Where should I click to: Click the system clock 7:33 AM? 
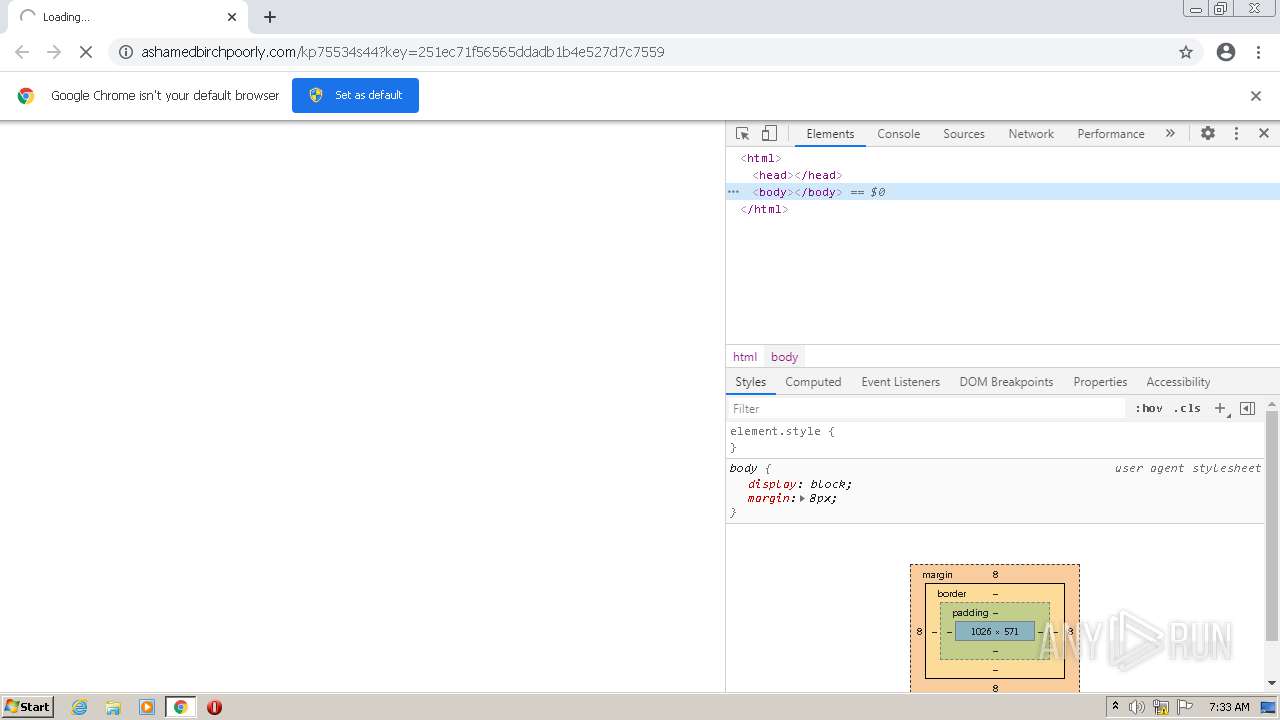click(1229, 707)
